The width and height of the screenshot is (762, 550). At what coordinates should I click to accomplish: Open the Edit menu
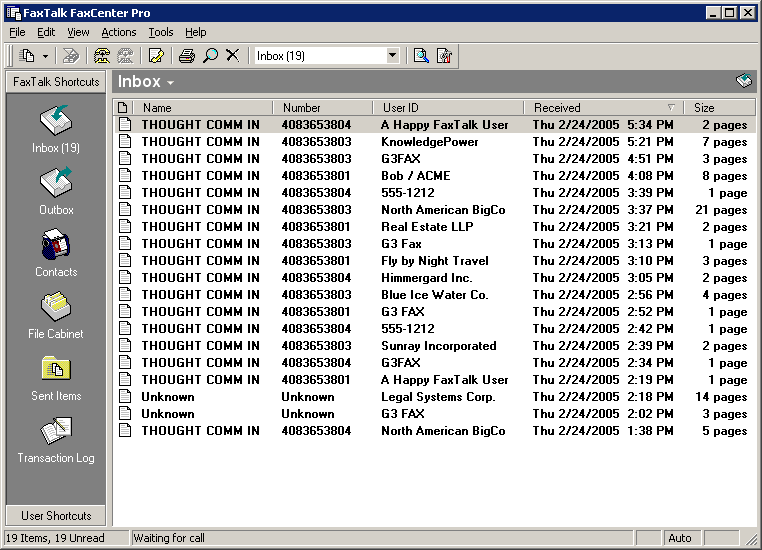[46, 32]
